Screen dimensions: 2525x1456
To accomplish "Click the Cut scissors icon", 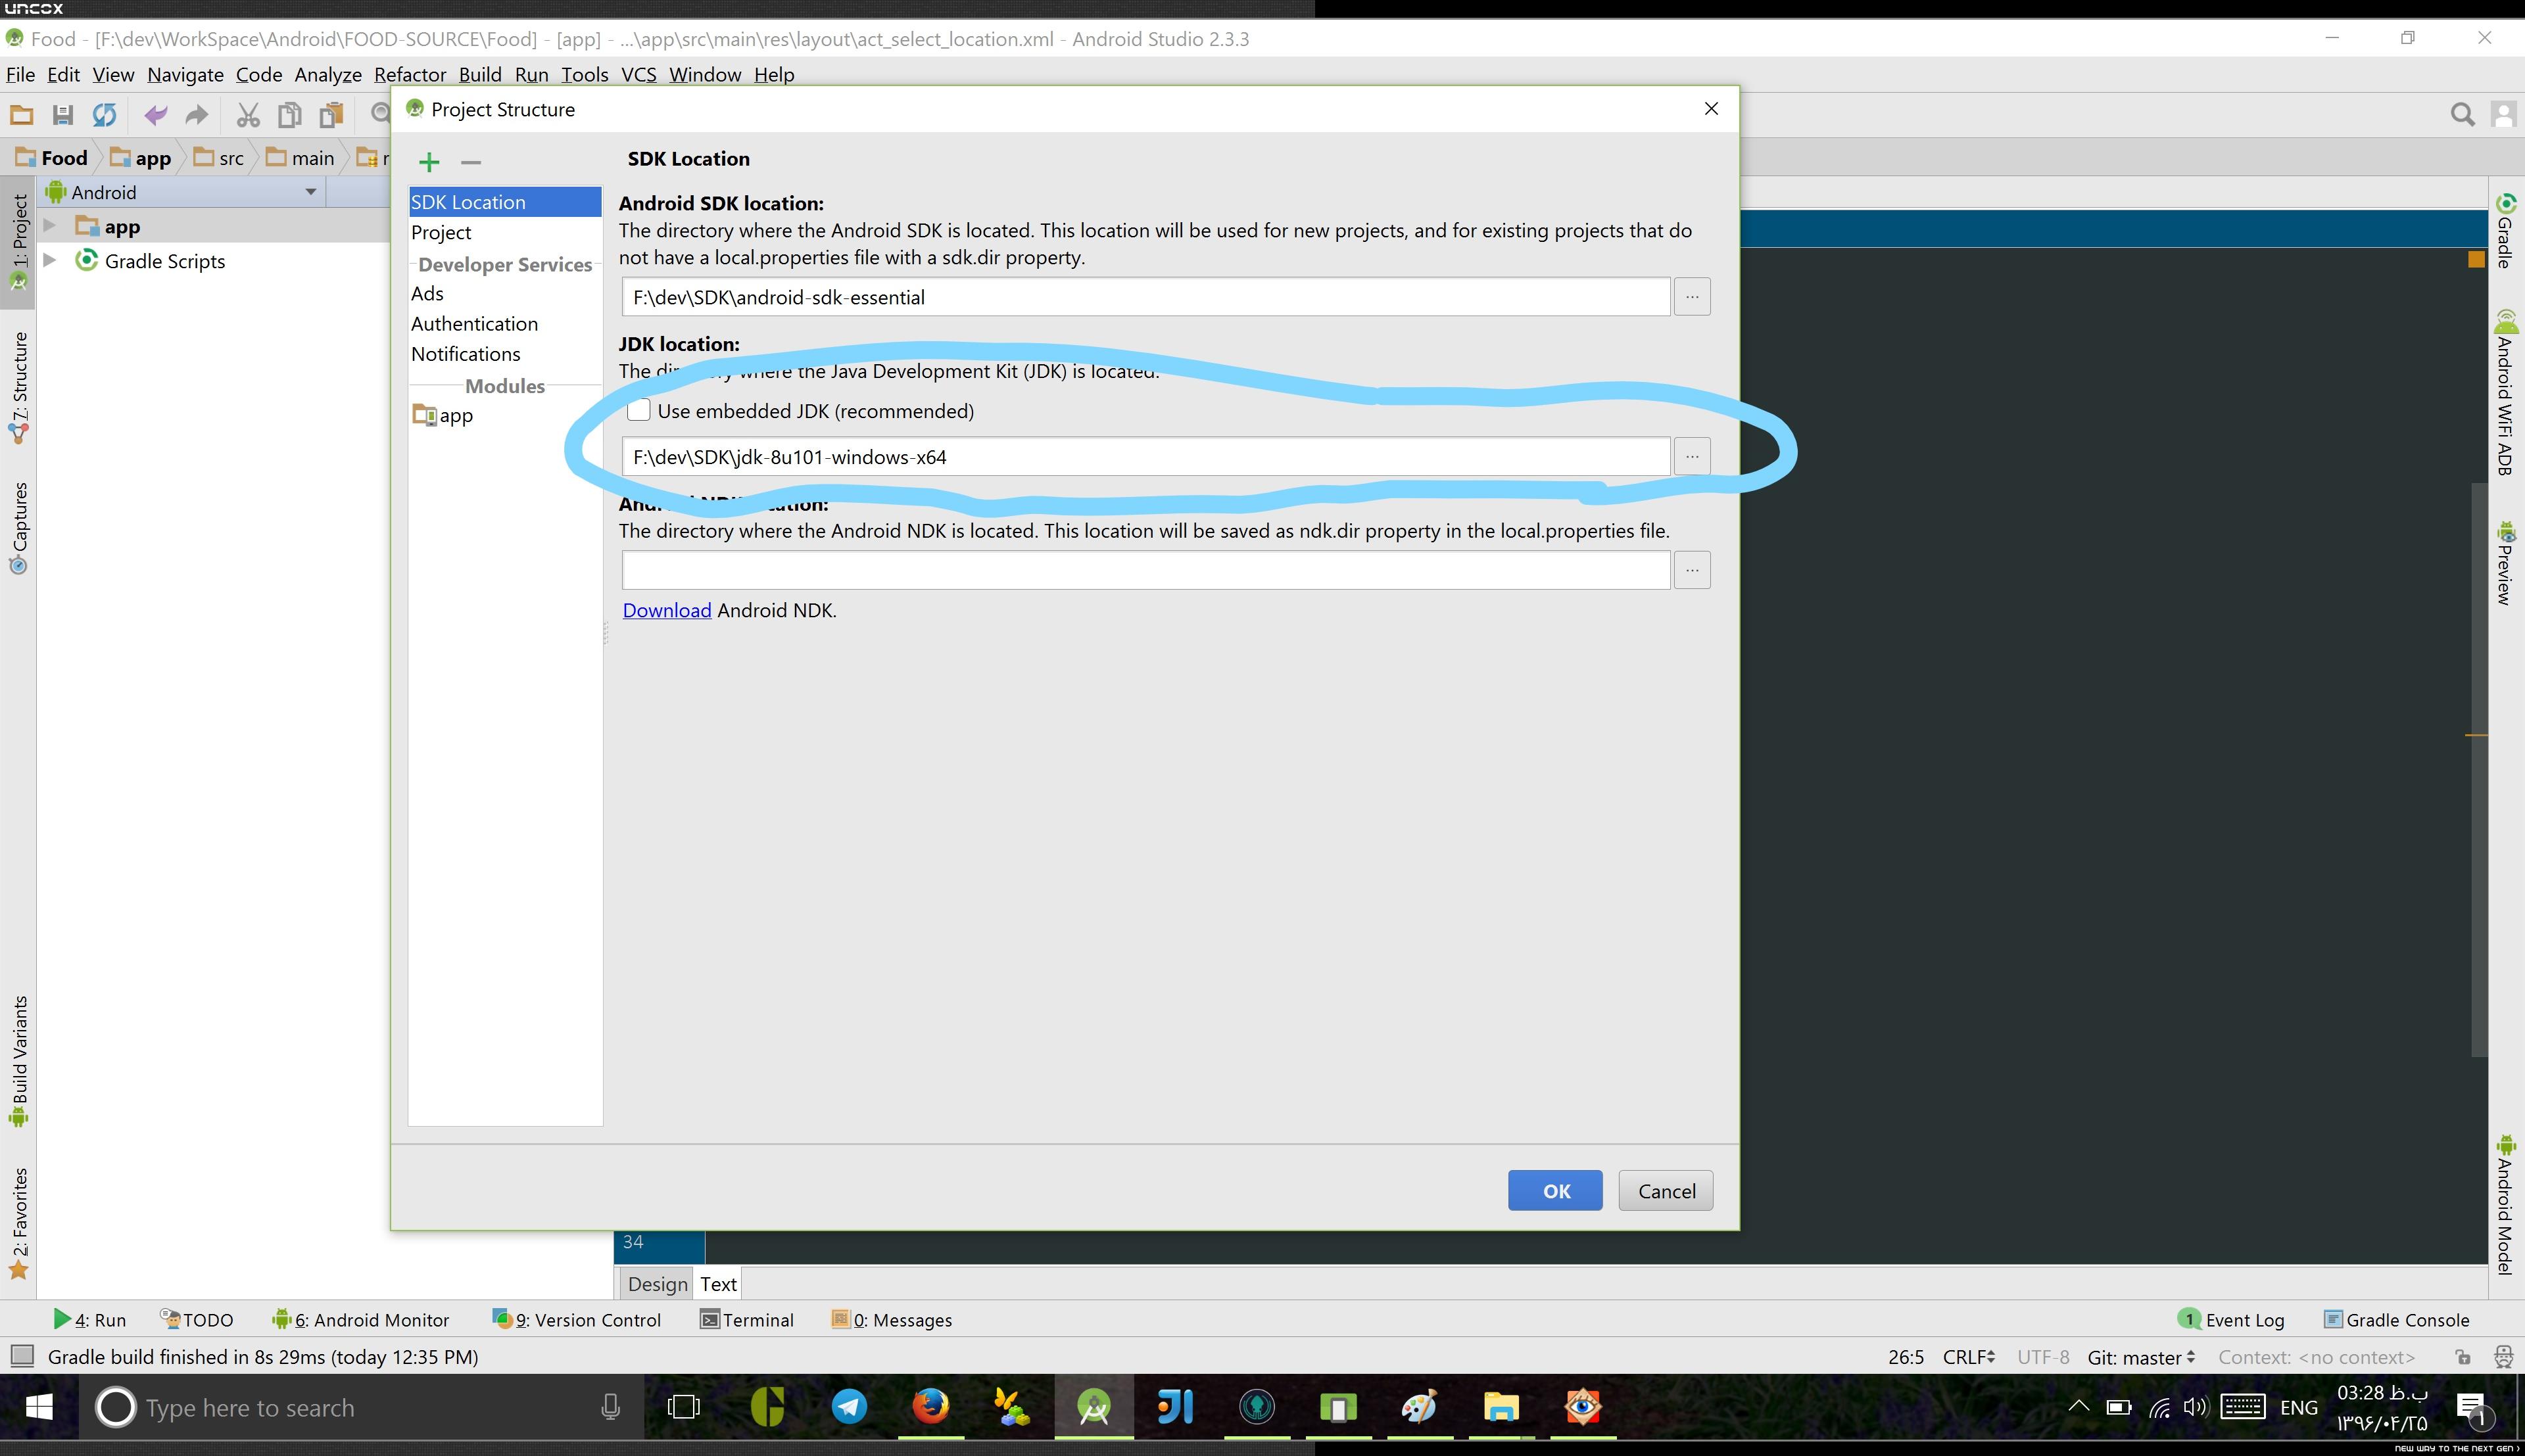I will click(248, 115).
